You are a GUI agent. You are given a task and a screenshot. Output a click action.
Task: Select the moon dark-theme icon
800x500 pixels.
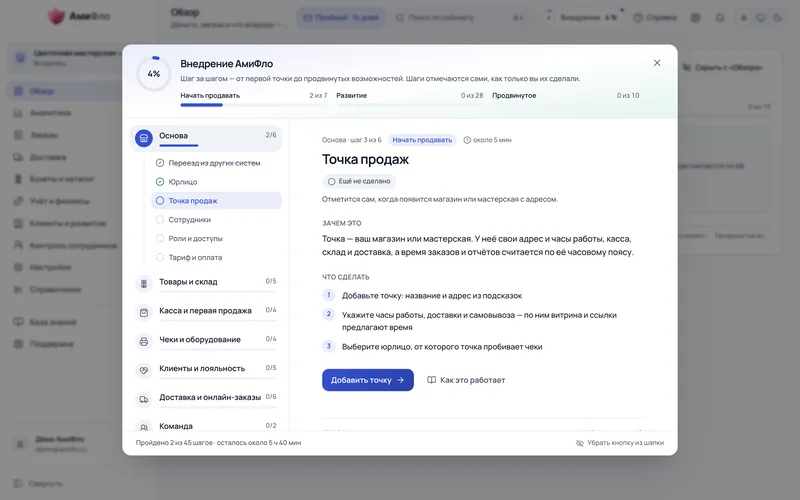[x=778, y=17]
